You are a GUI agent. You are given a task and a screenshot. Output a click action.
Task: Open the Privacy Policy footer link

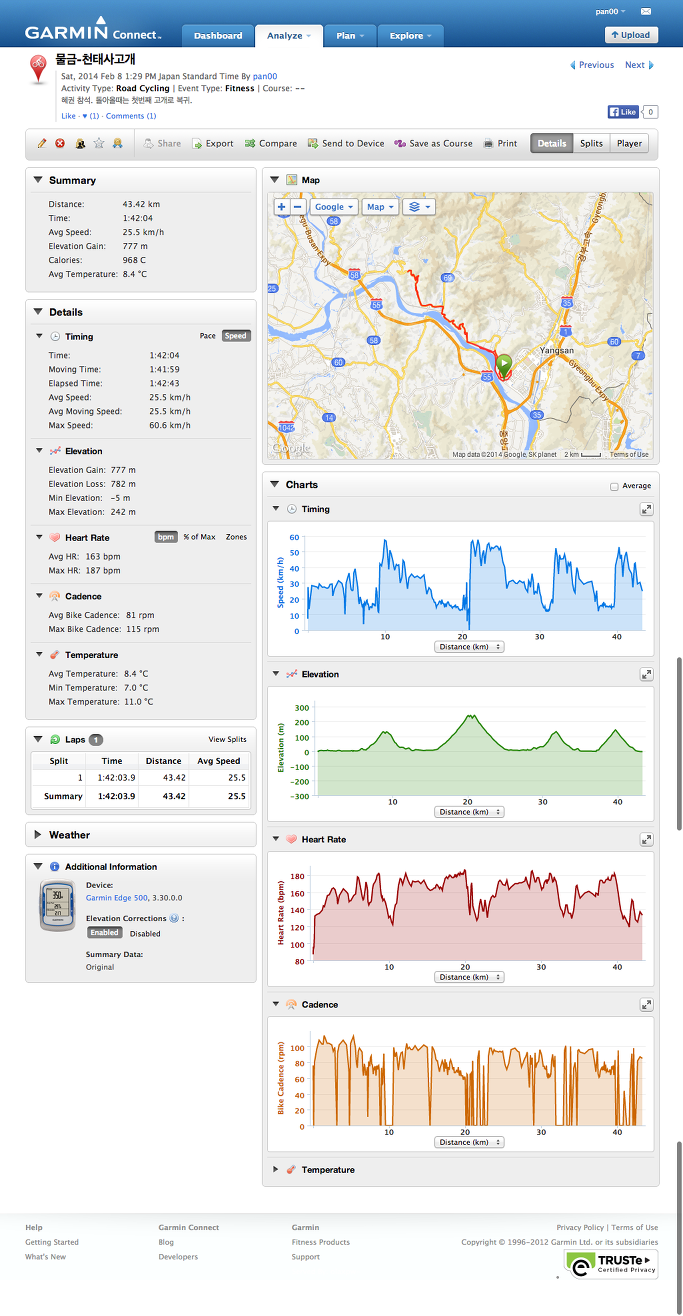coord(580,1227)
